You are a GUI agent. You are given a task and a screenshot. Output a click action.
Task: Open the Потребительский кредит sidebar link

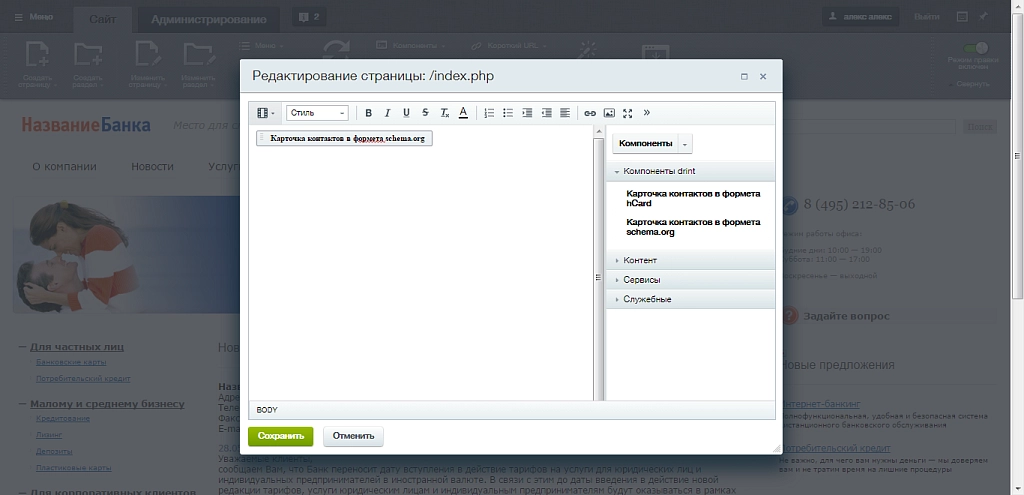click(83, 379)
